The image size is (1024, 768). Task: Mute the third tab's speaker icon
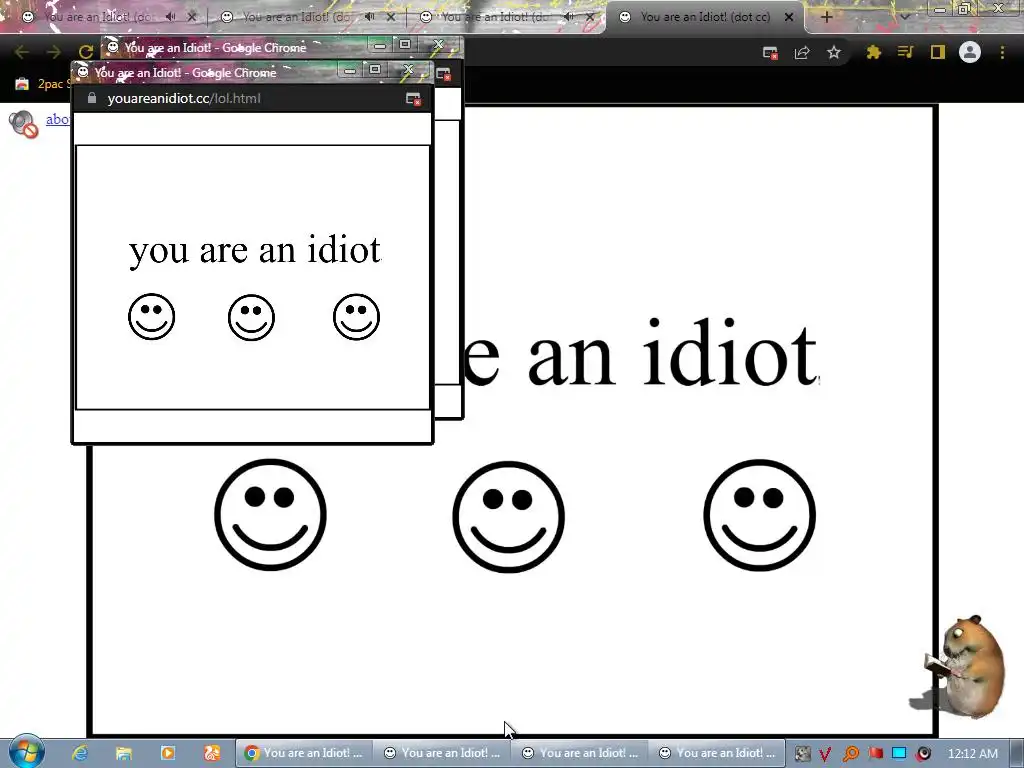coord(569,17)
